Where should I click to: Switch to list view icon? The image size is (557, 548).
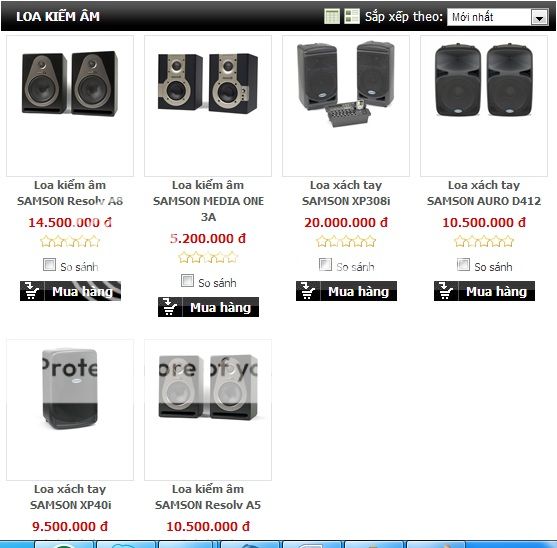click(x=352, y=16)
